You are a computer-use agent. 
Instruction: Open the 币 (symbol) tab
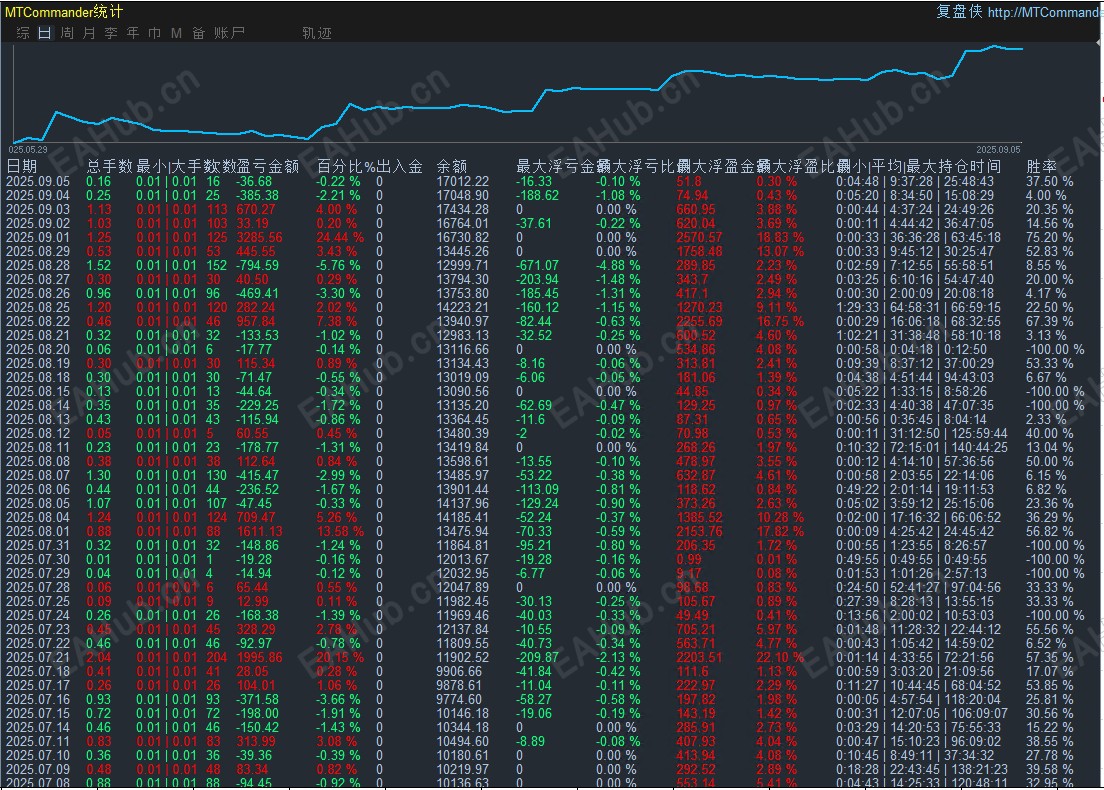click(154, 33)
